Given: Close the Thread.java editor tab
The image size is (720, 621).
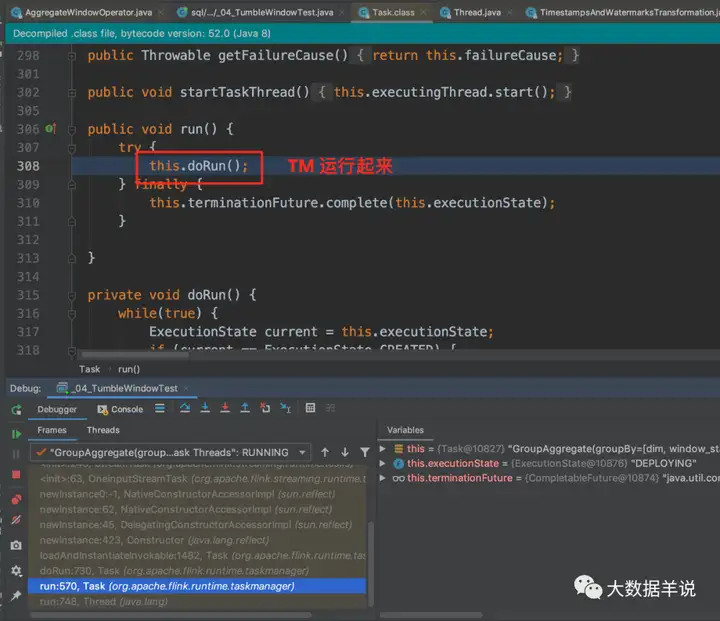Looking at the screenshot, I should pos(510,12).
